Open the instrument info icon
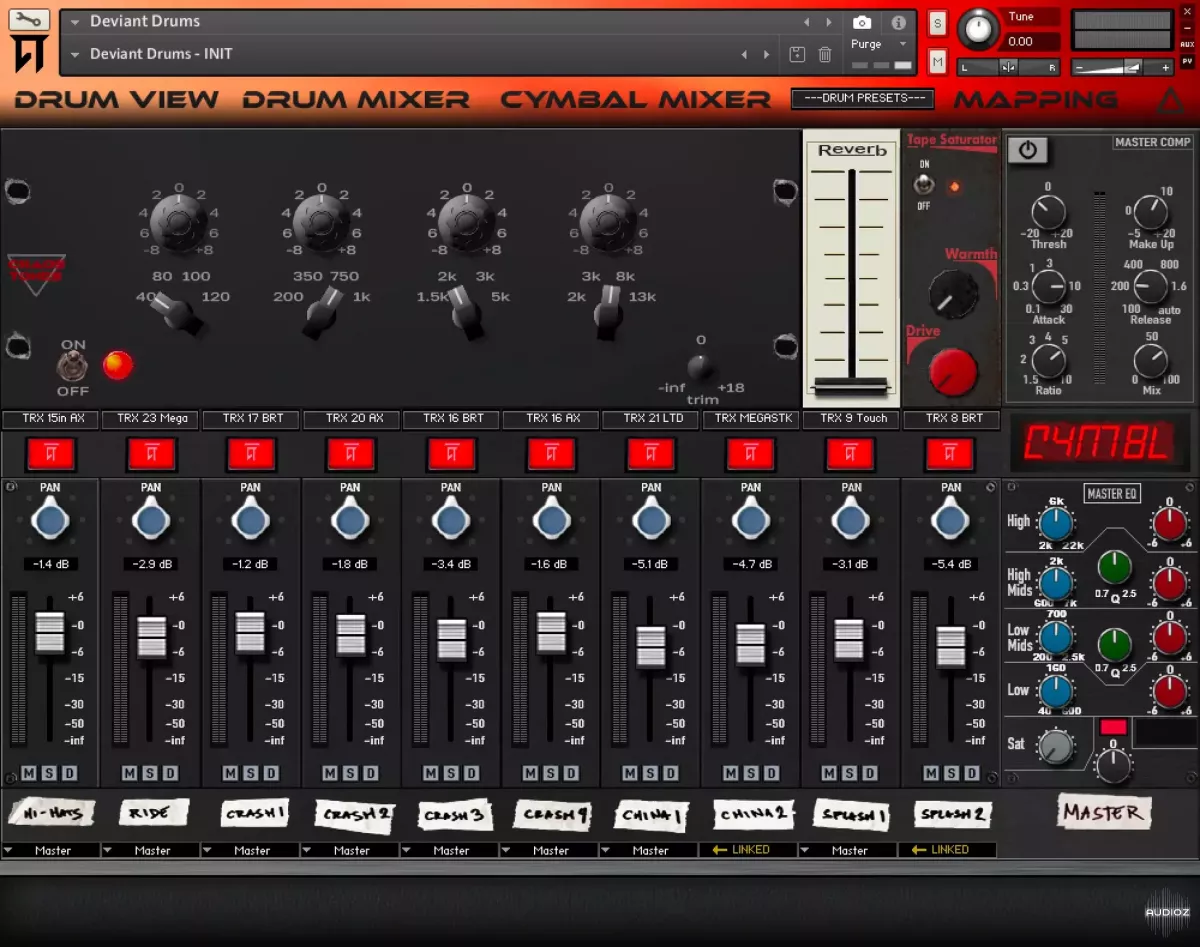The height and width of the screenshot is (947, 1200). tap(898, 22)
